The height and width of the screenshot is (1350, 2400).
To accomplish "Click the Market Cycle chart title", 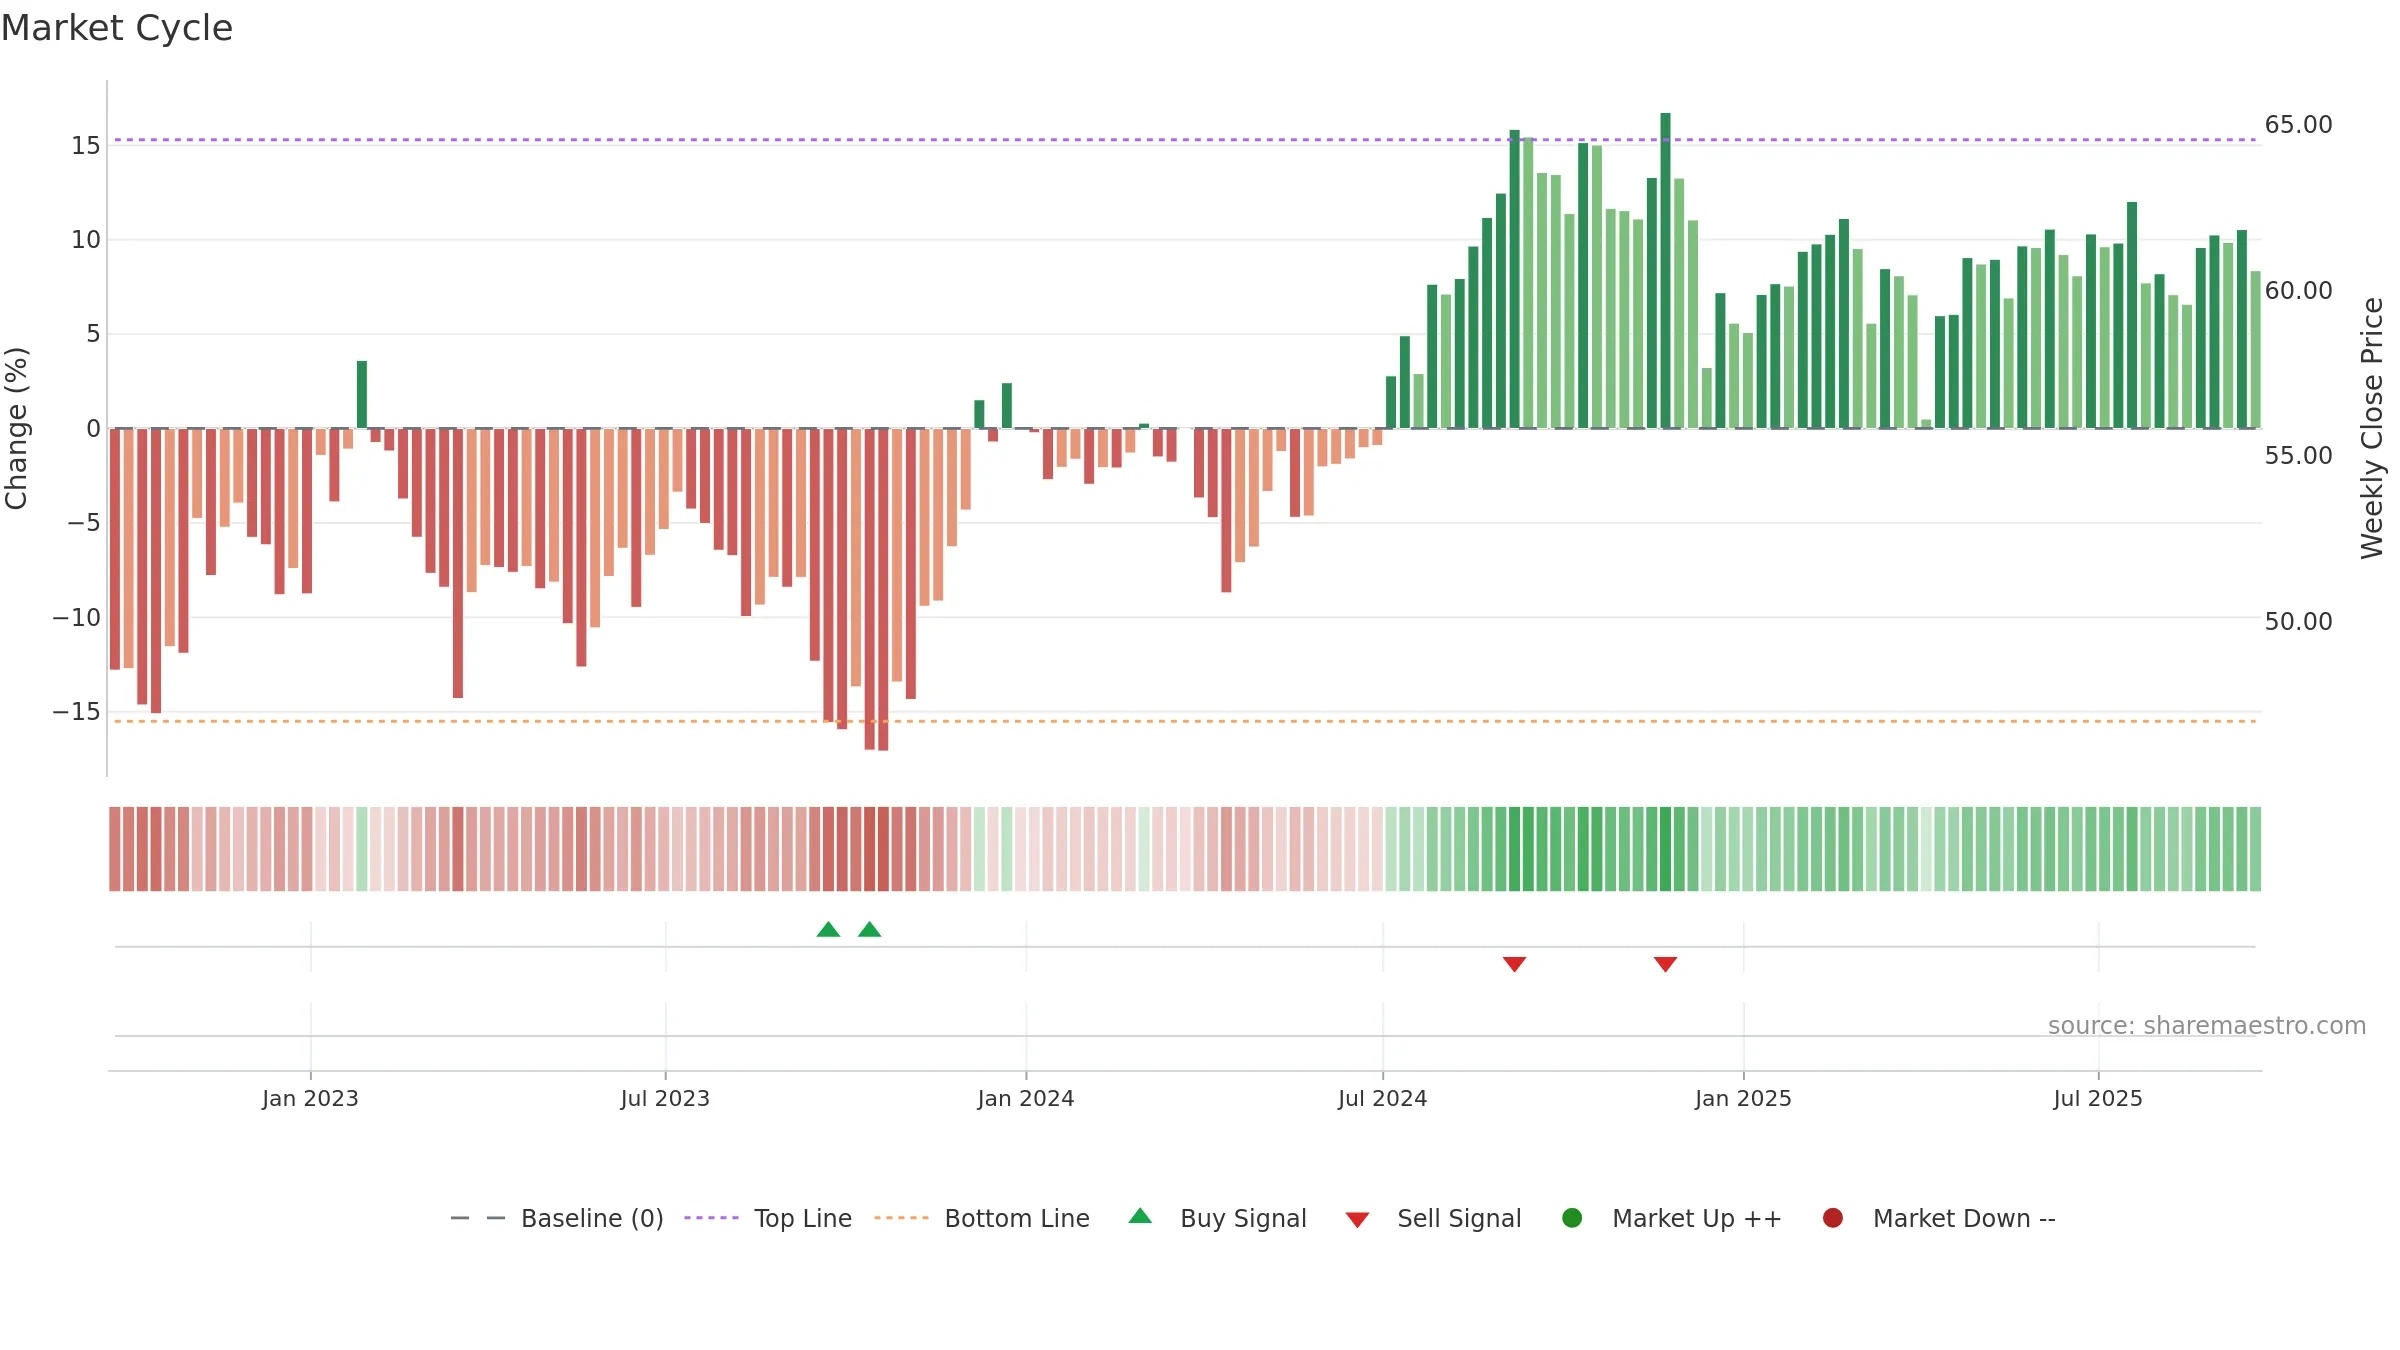I will [117, 28].
